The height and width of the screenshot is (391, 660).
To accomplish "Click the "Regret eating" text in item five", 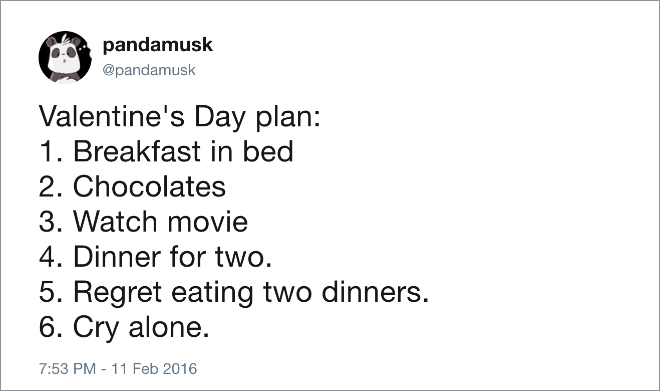I will tap(164, 293).
